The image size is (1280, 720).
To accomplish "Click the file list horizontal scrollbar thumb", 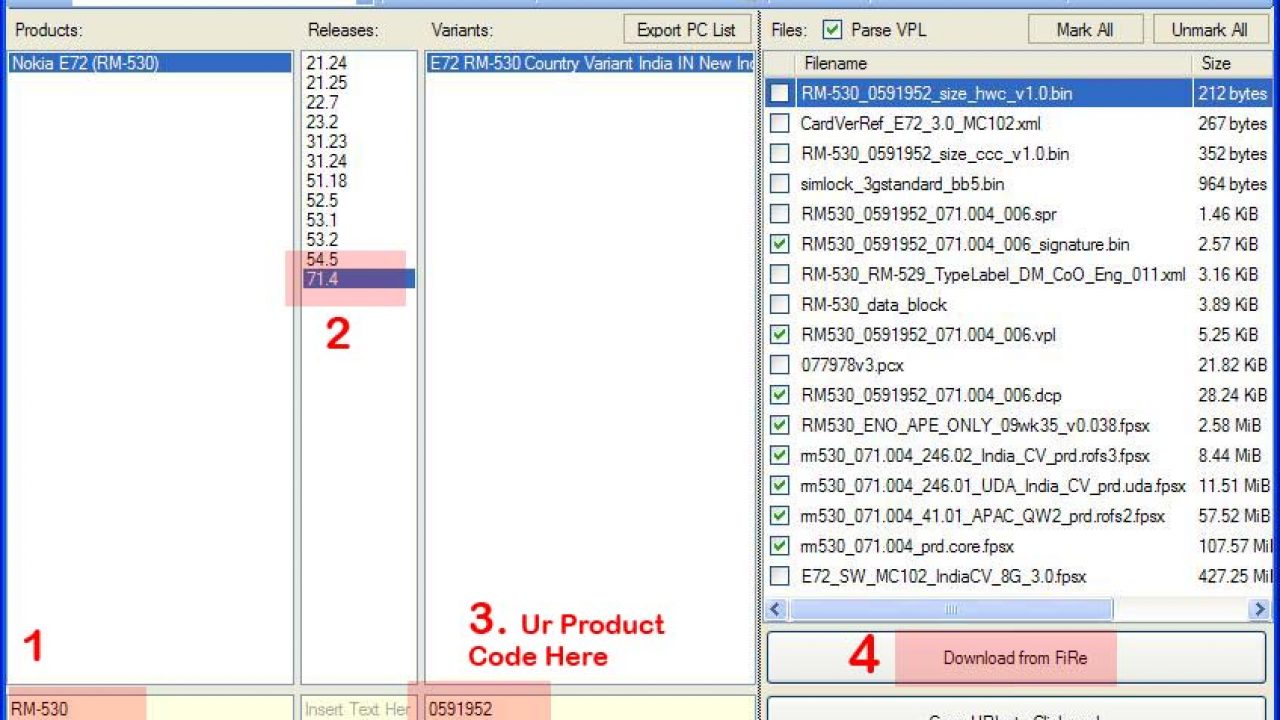I will [951, 609].
